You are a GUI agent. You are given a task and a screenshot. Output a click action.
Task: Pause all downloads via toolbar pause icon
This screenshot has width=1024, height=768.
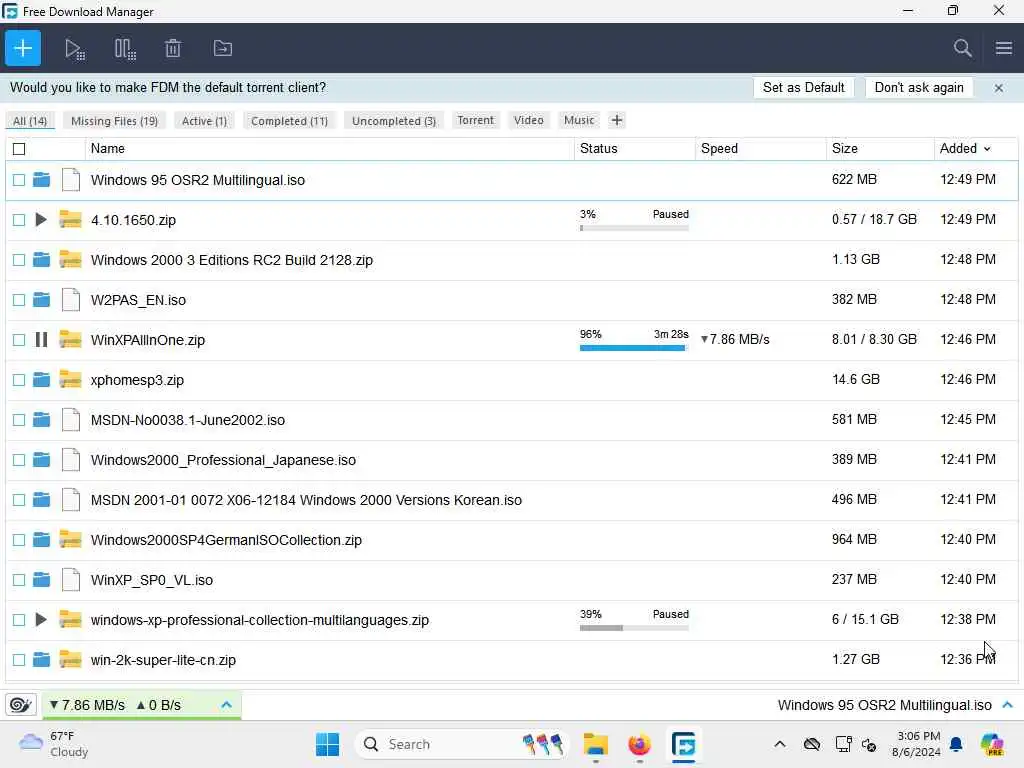(x=125, y=49)
